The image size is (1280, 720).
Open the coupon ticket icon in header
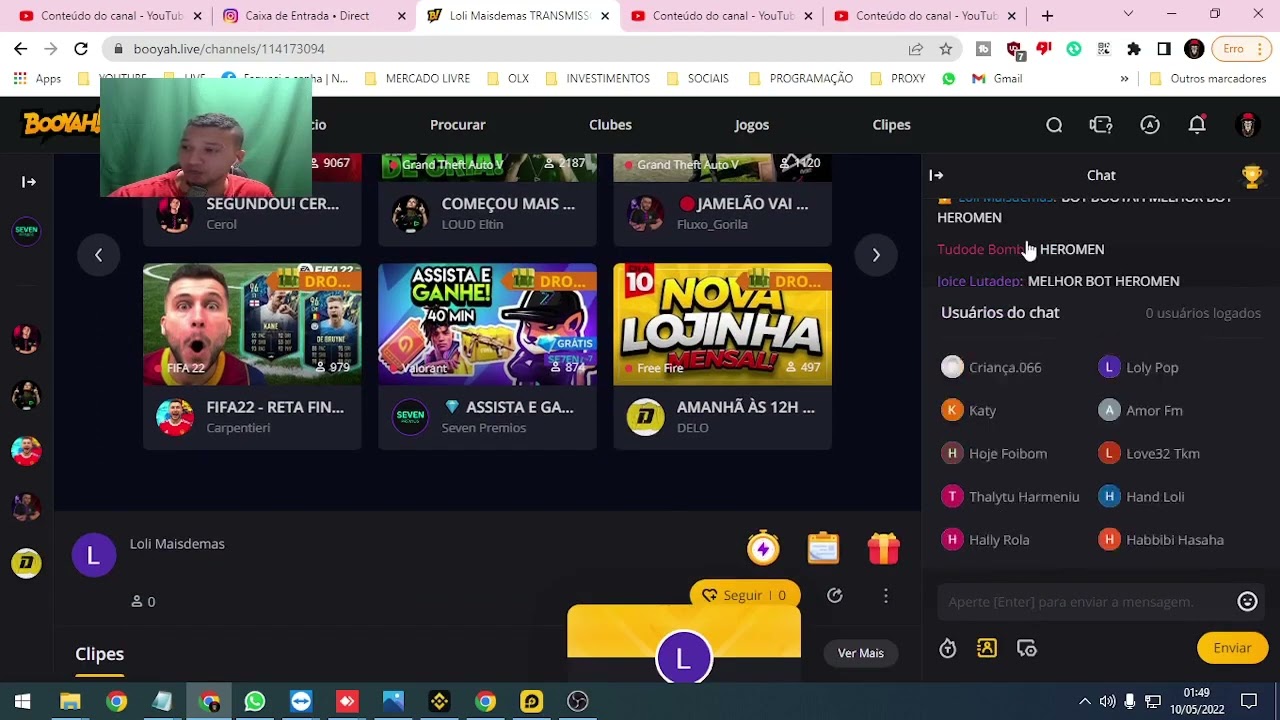1101,125
